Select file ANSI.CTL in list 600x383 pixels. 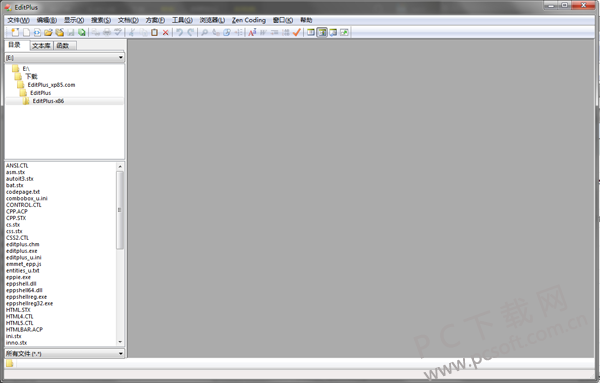tap(17, 166)
